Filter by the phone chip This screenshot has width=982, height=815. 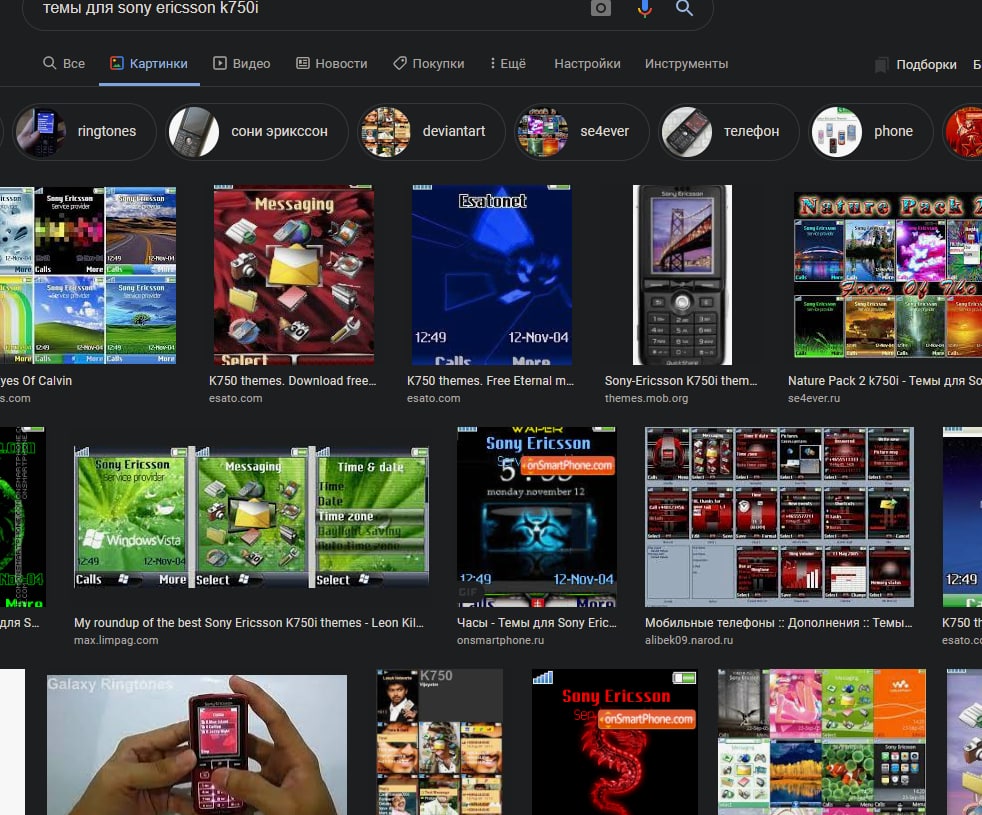pyautogui.click(x=871, y=132)
